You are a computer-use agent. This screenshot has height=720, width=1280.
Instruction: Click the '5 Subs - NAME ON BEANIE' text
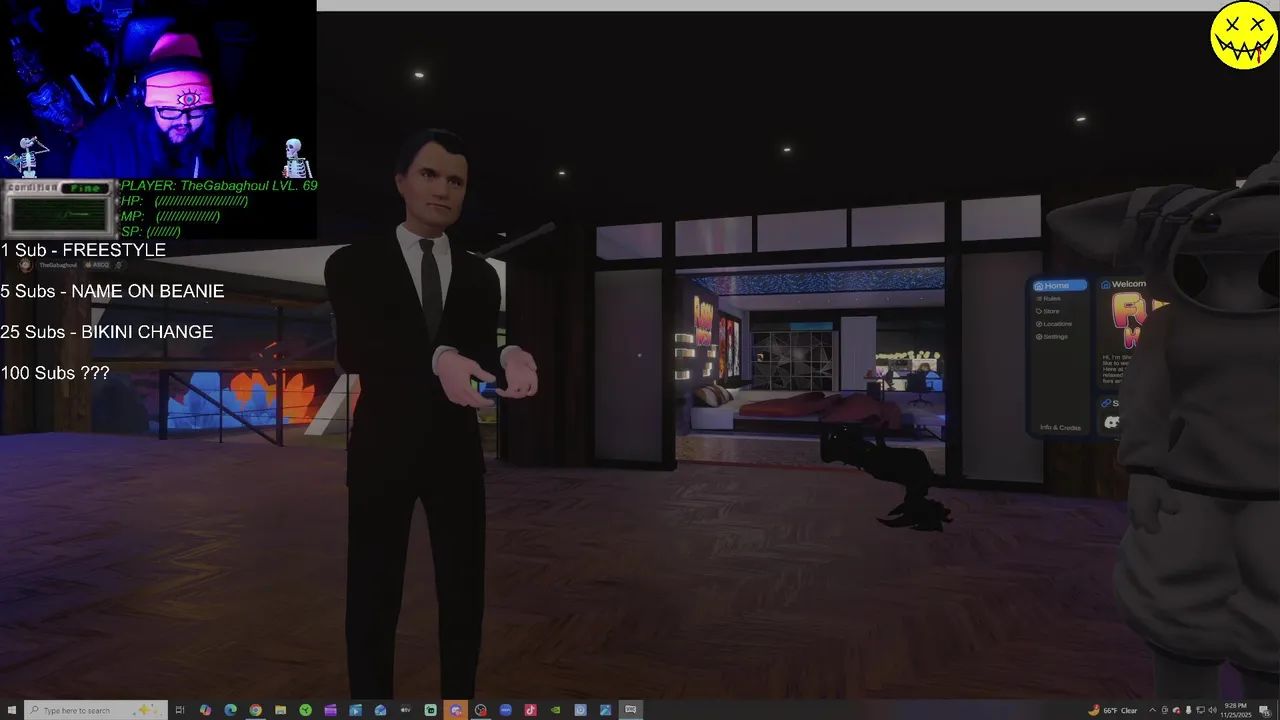point(112,291)
